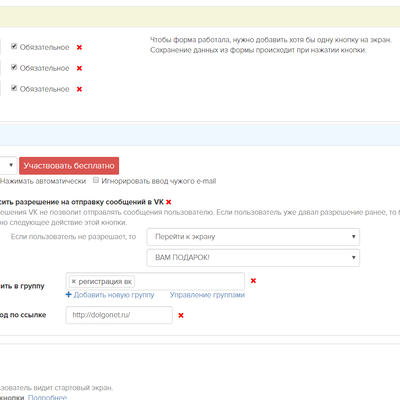Open the Перейти к экрану dropdown
The image size is (400, 400).
point(253,237)
